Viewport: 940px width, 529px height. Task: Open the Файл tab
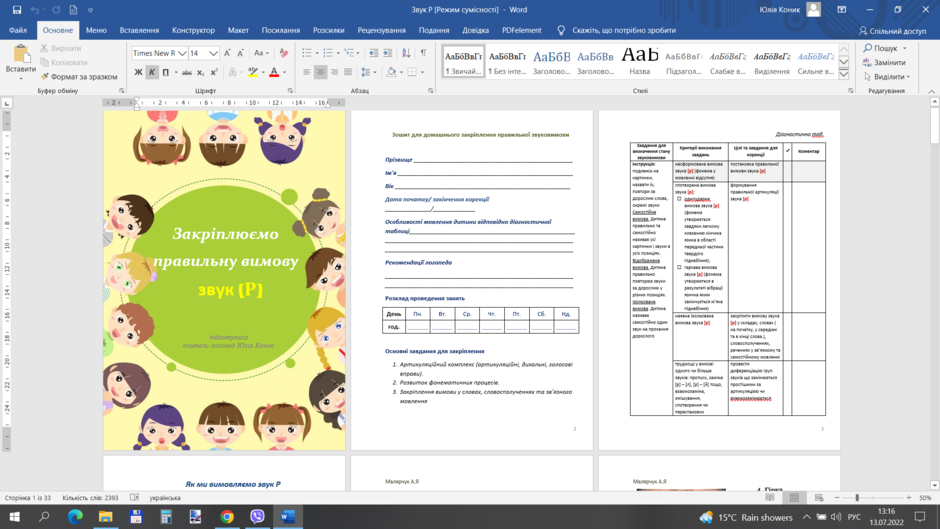click(x=18, y=31)
